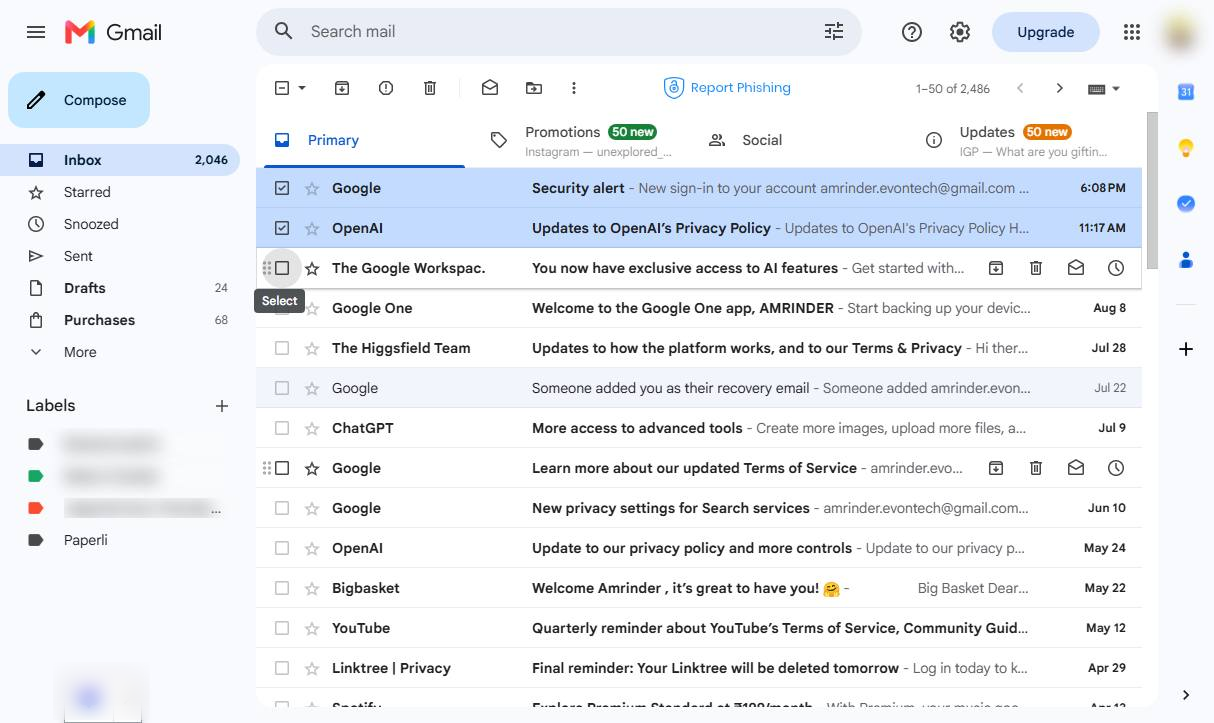Open Contacts side panel icon
Viewport: 1214px width, 723px height.
(x=1186, y=260)
